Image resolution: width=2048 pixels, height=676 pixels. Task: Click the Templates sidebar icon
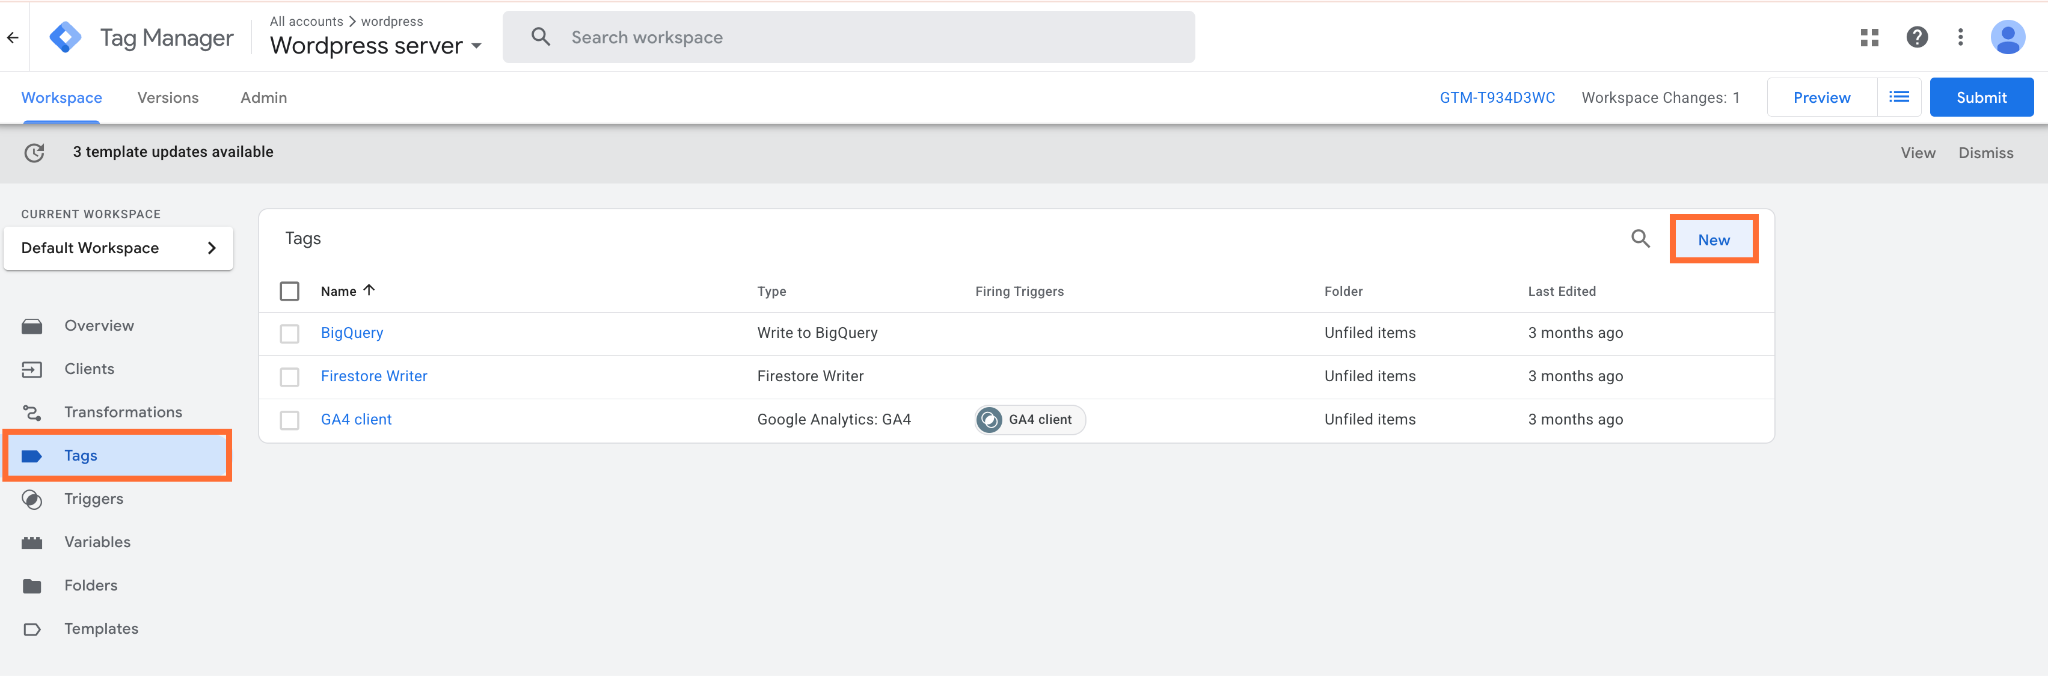[32, 629]
